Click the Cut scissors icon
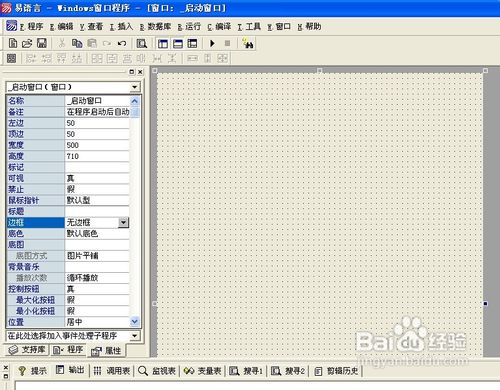This screenshot has width=500, height=390. coord(62,43)
